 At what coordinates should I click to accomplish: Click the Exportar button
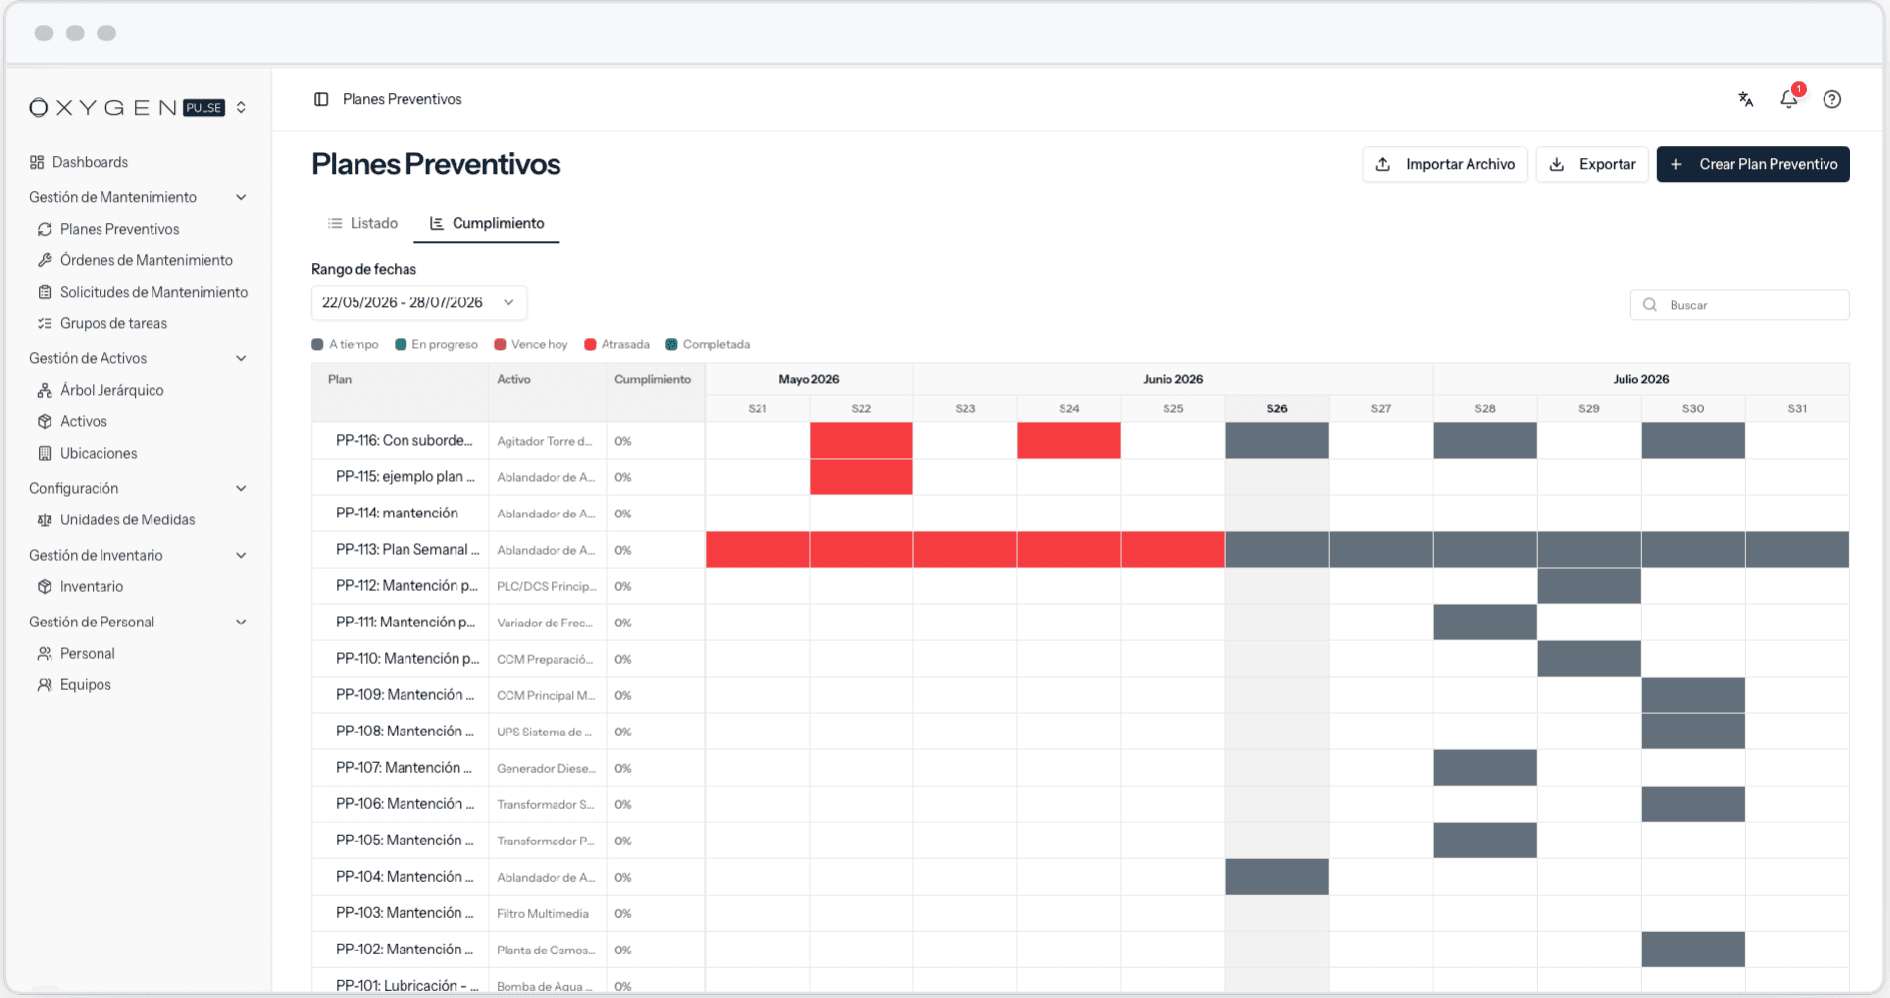click(1592, 164)
